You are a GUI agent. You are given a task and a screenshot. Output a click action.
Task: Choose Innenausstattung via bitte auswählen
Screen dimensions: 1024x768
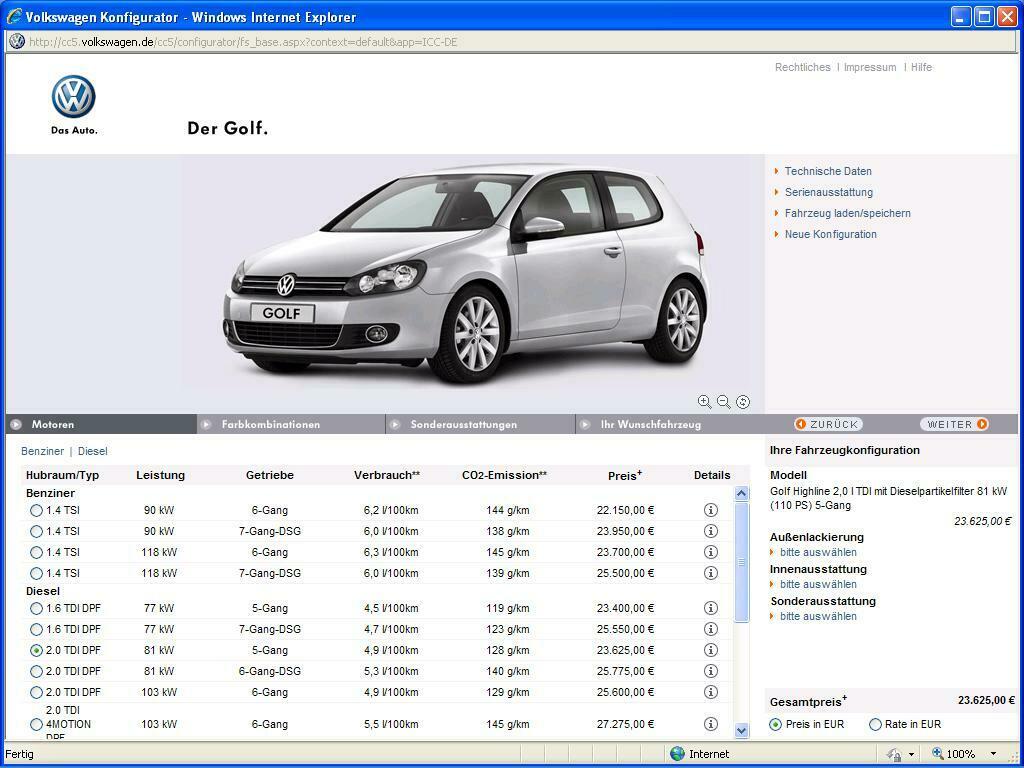[x=818, y=584]
